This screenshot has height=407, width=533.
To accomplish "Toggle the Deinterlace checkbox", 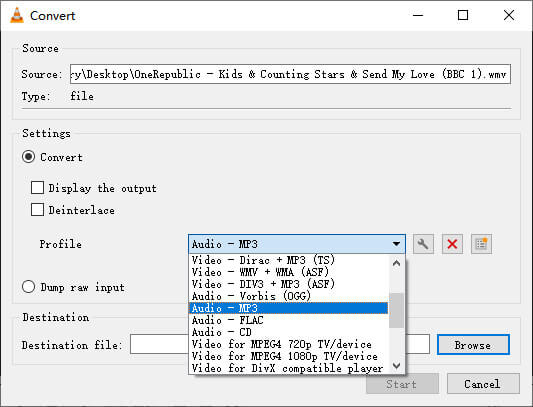I will [37, 209].
